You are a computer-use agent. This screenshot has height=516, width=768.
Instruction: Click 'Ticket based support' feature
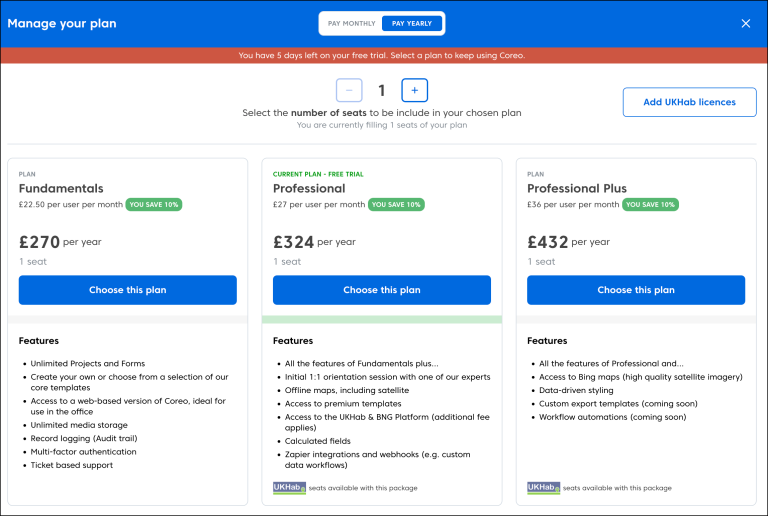[x=72, y=465]
